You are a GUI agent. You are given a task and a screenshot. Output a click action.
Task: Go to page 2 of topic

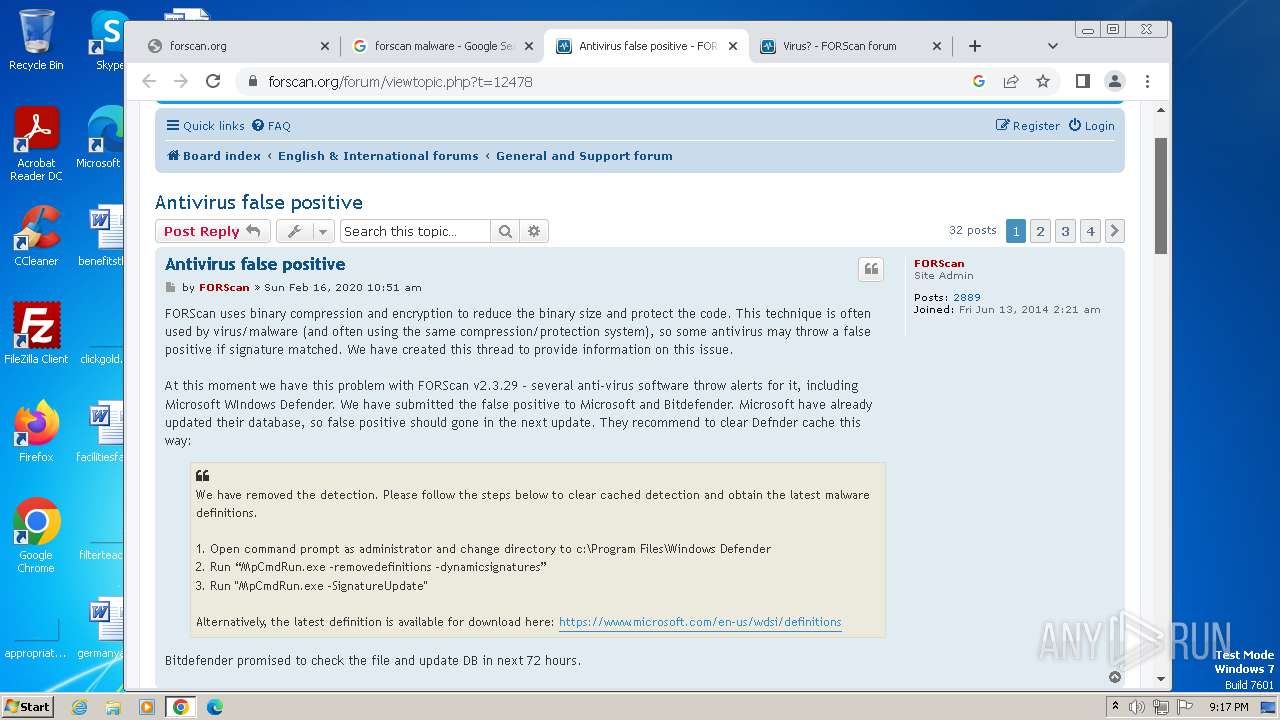(x=1040, y=231)
